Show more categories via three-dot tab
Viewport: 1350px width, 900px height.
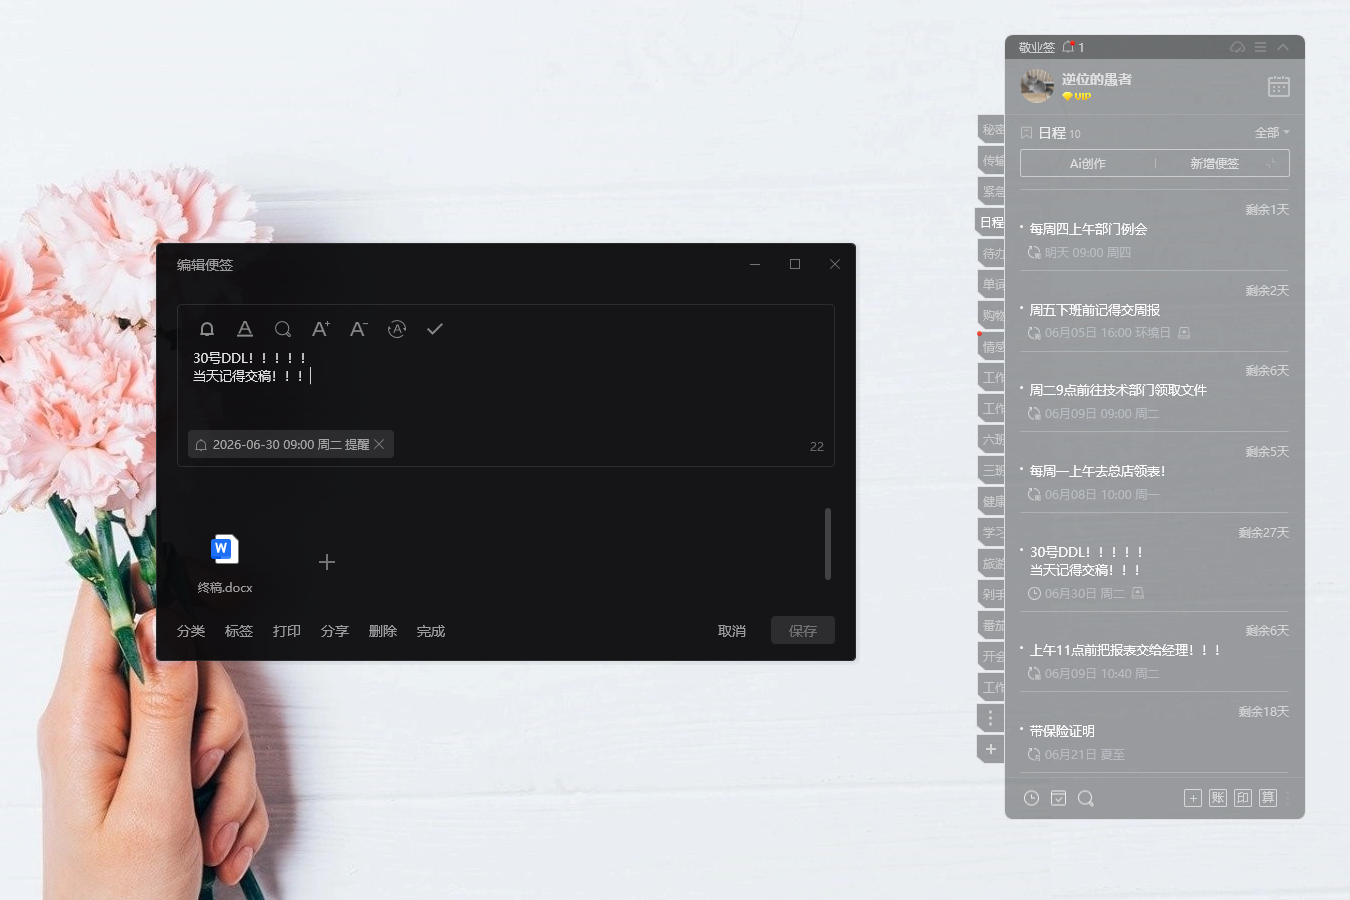(x=991, y=718)
